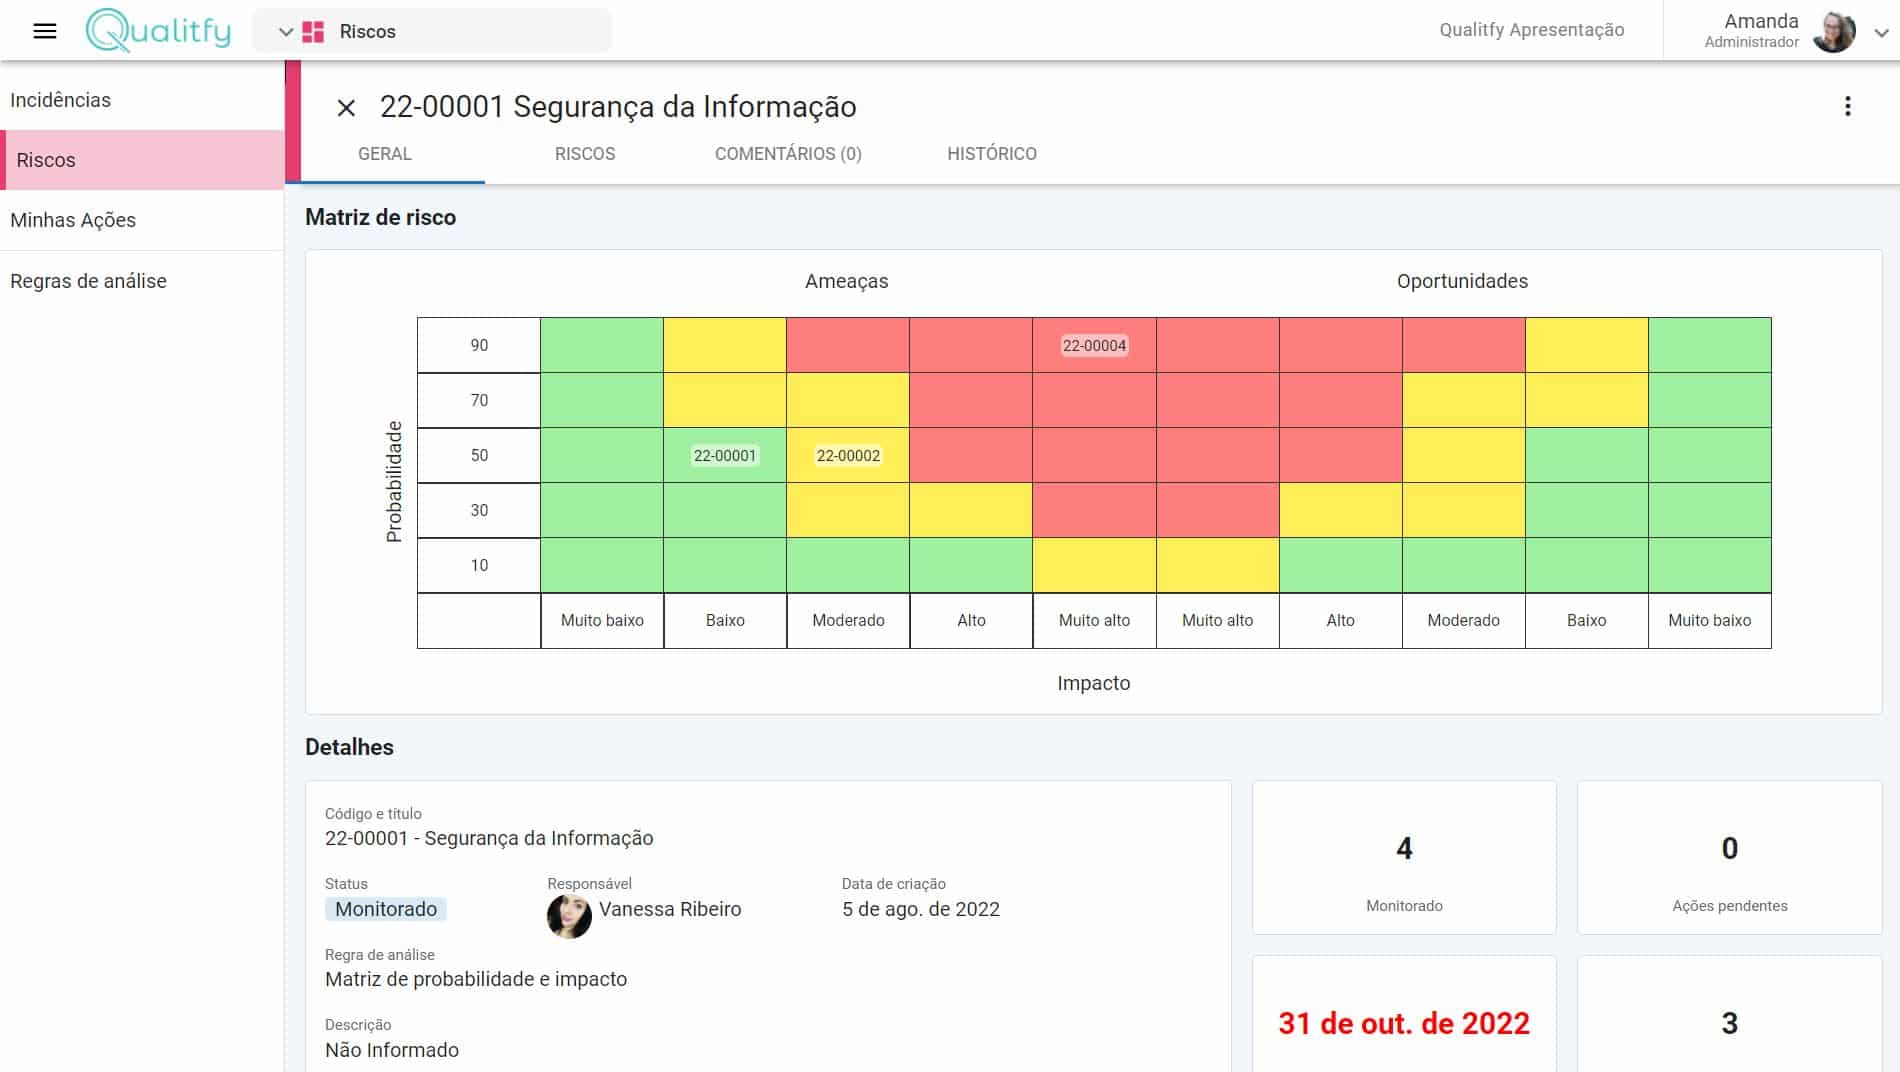Select risk 22-00002 in the matrix

coord(848,456)
